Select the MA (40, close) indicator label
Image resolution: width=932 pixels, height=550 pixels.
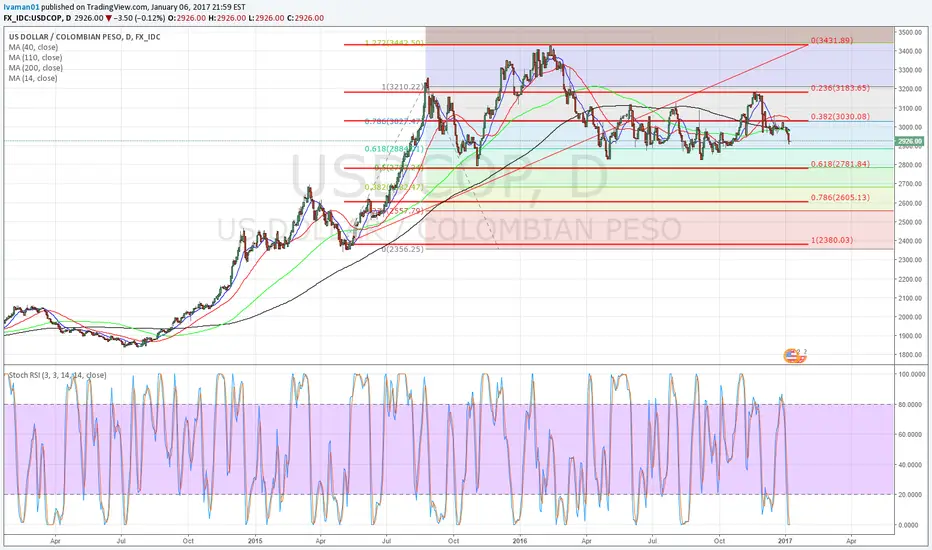[x=33, y=47]
